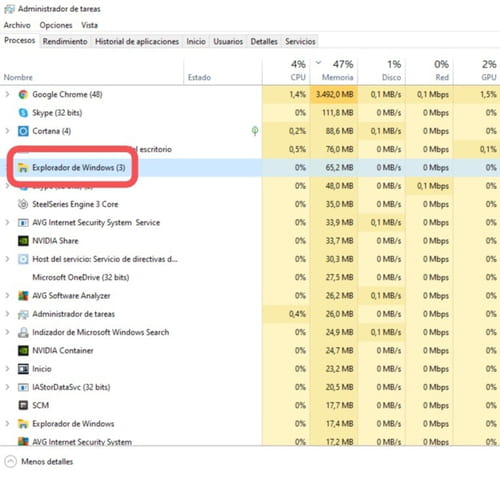Click the 88,6 MB Cortana memory value
500x477 pixels.
[x=339, y=131]
